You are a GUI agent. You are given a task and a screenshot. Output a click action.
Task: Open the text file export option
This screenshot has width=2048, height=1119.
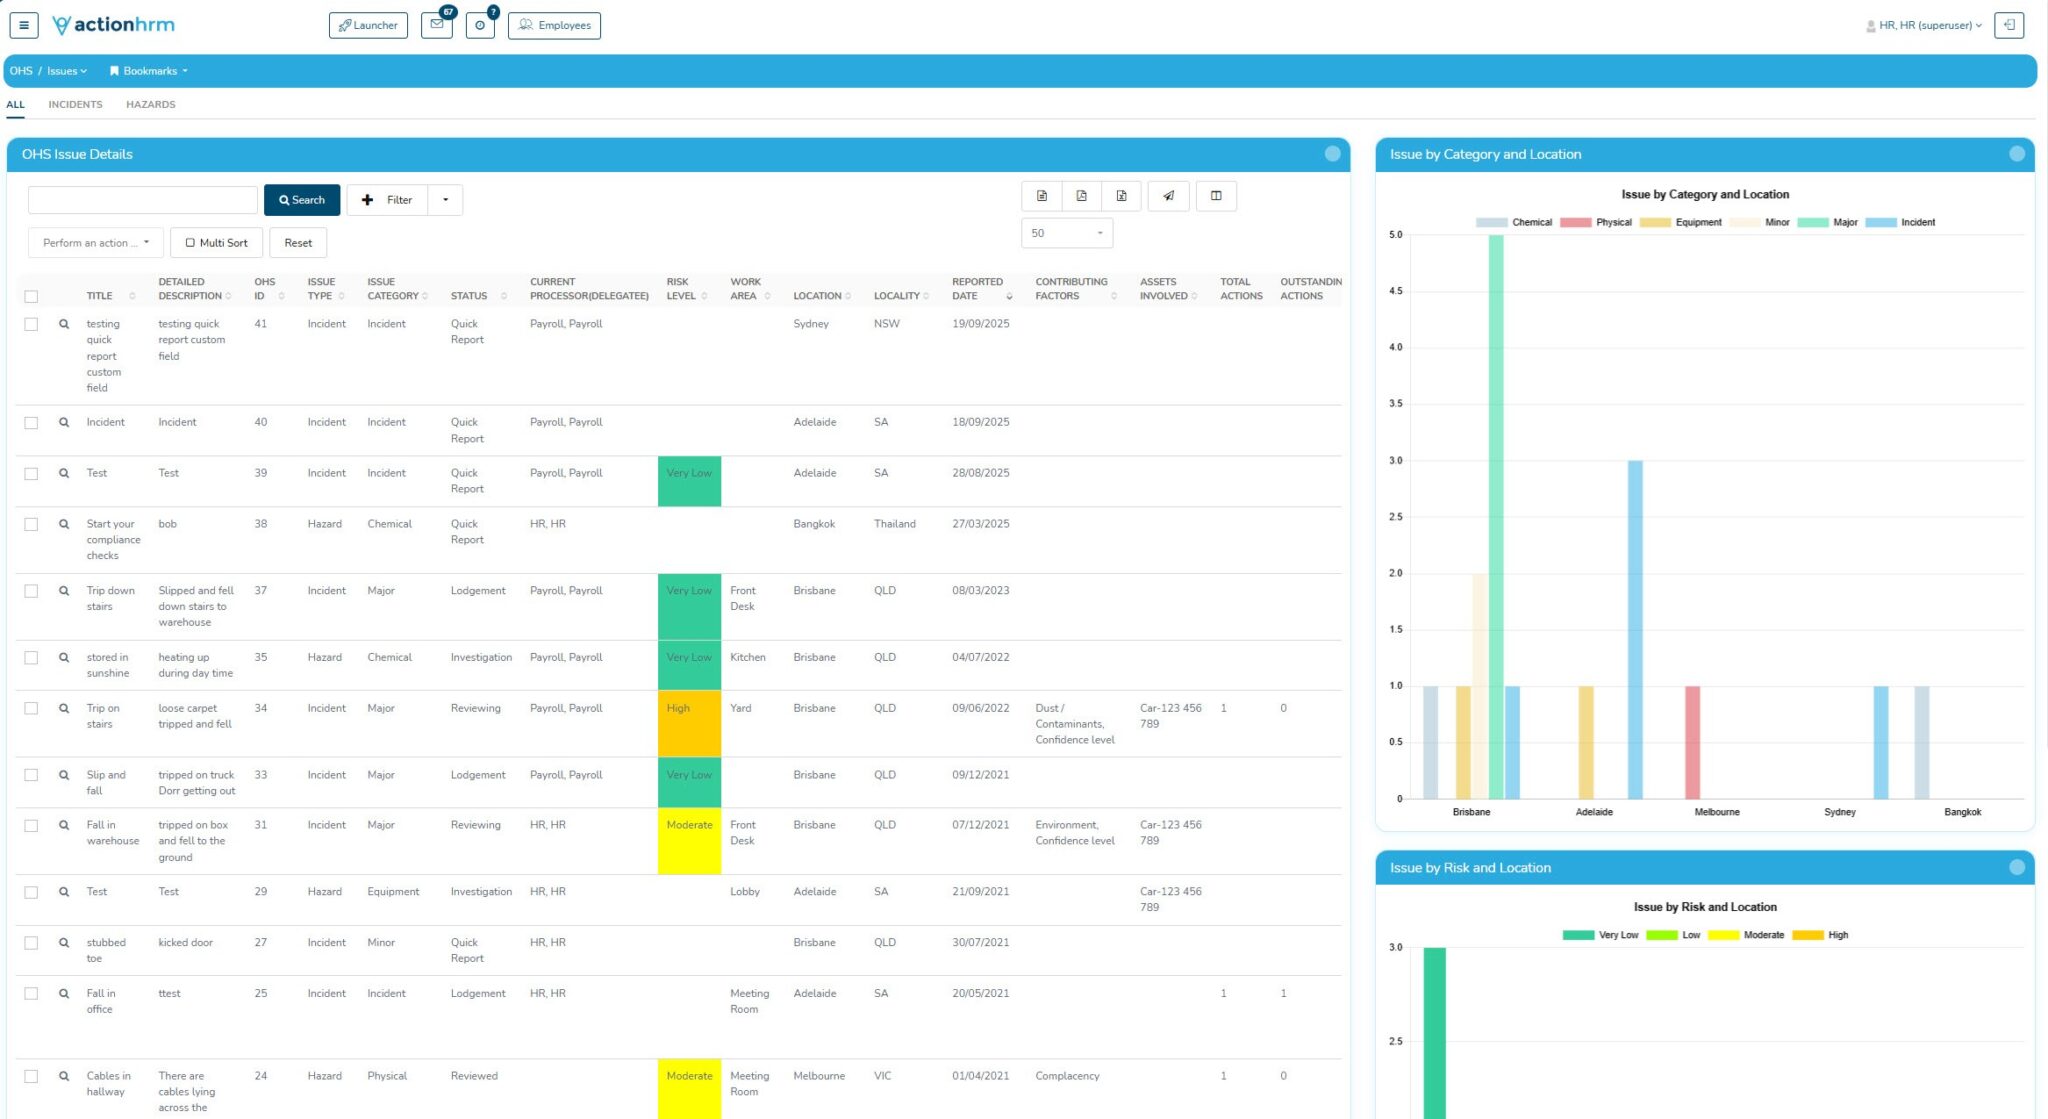point(1040,196)
